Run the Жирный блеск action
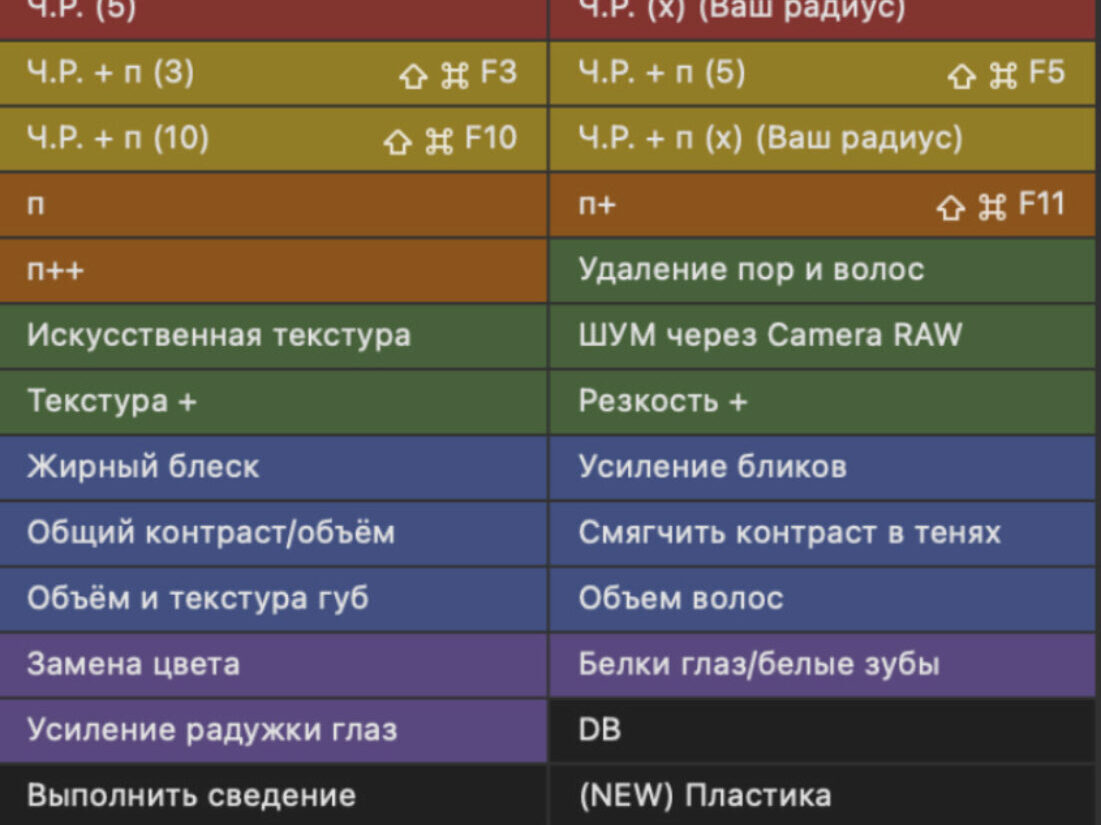 272,467
